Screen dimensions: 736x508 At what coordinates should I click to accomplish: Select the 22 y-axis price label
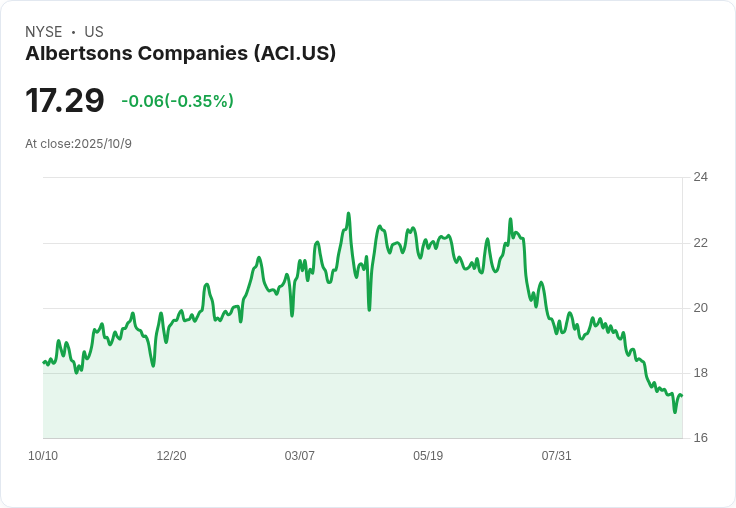(700, 243)
